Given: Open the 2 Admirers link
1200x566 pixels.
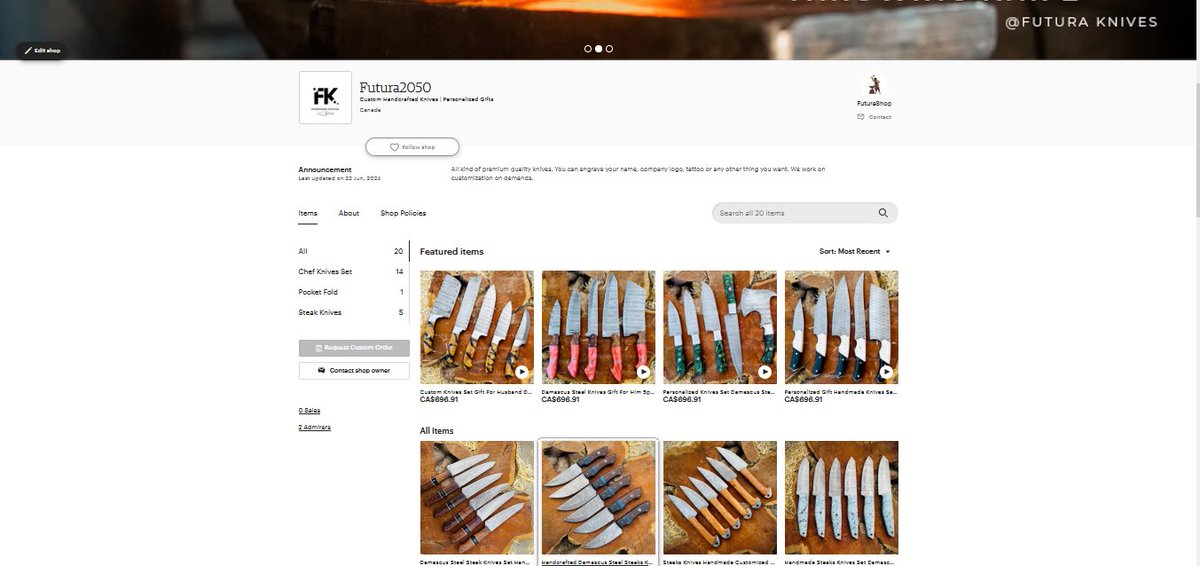Looking at the screenshot, I should point(314,427).
